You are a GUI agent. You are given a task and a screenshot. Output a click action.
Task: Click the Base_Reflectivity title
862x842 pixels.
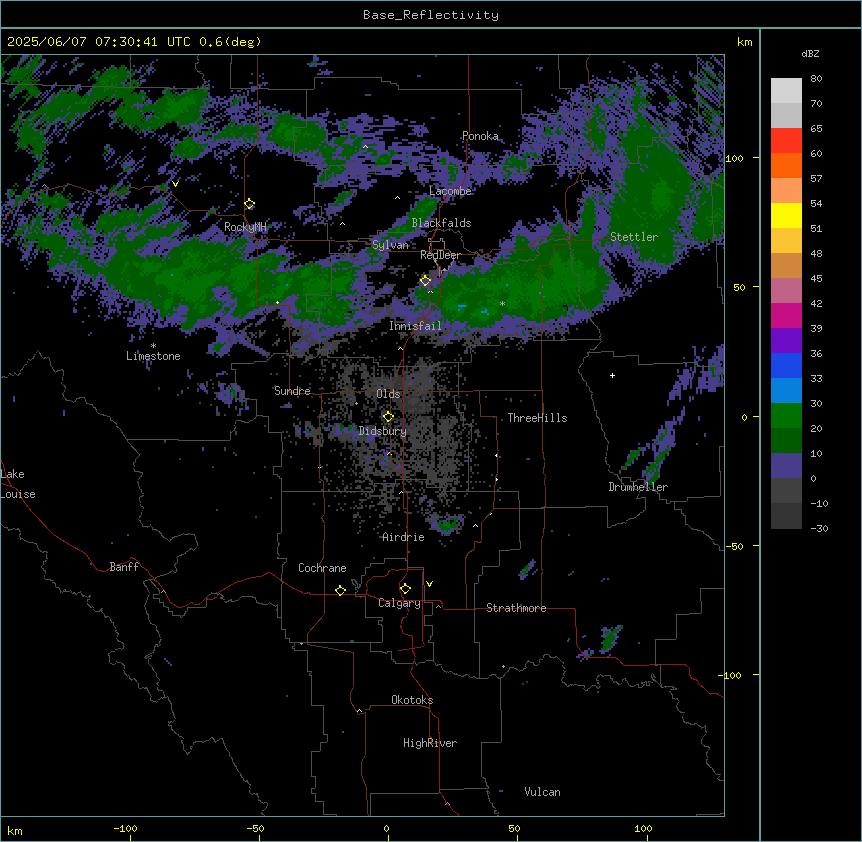tap(431, 15)
